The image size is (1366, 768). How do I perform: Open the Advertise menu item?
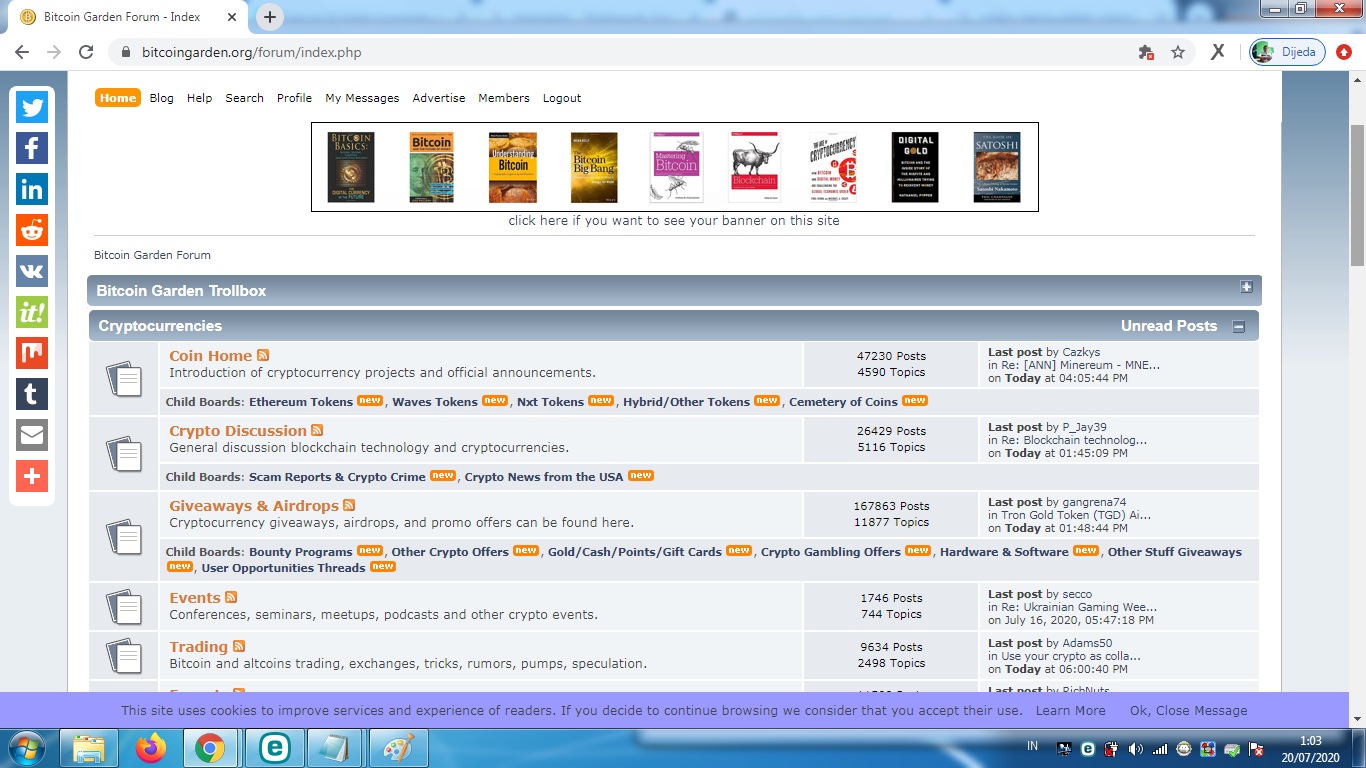pyautogui.click(x=439, y=98)
